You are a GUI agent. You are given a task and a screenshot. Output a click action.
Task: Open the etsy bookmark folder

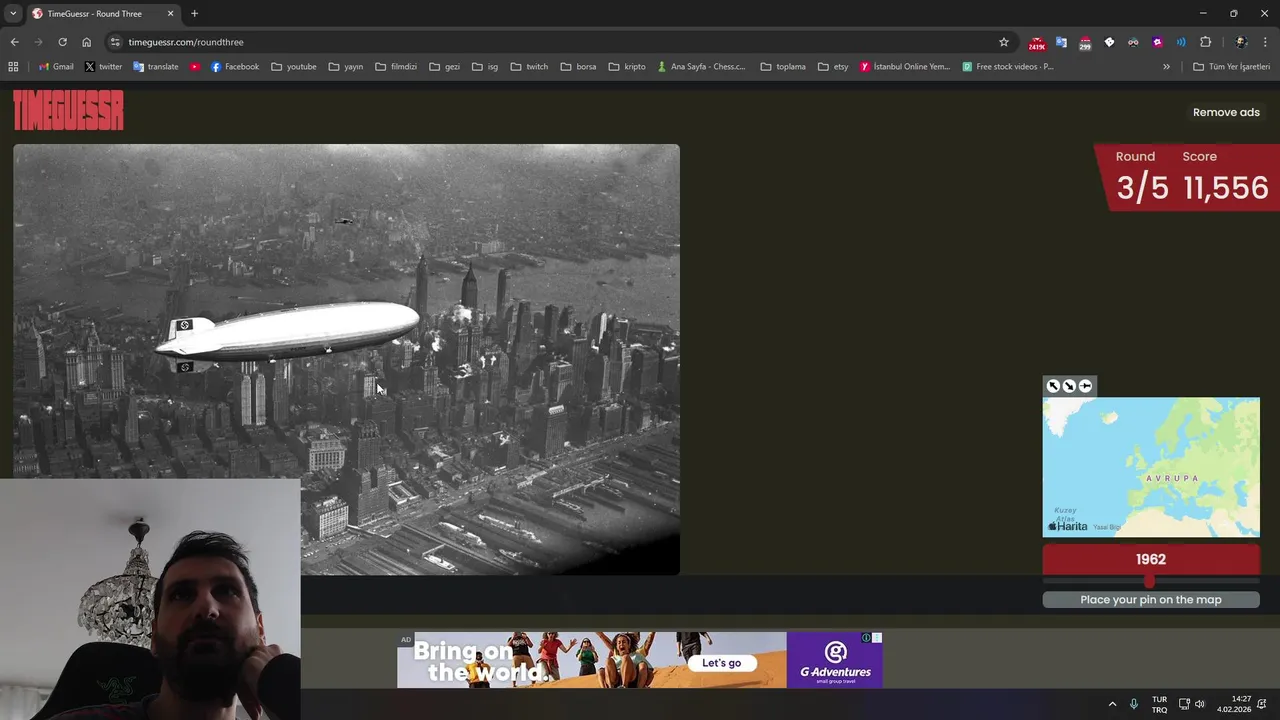click(833, 67)
